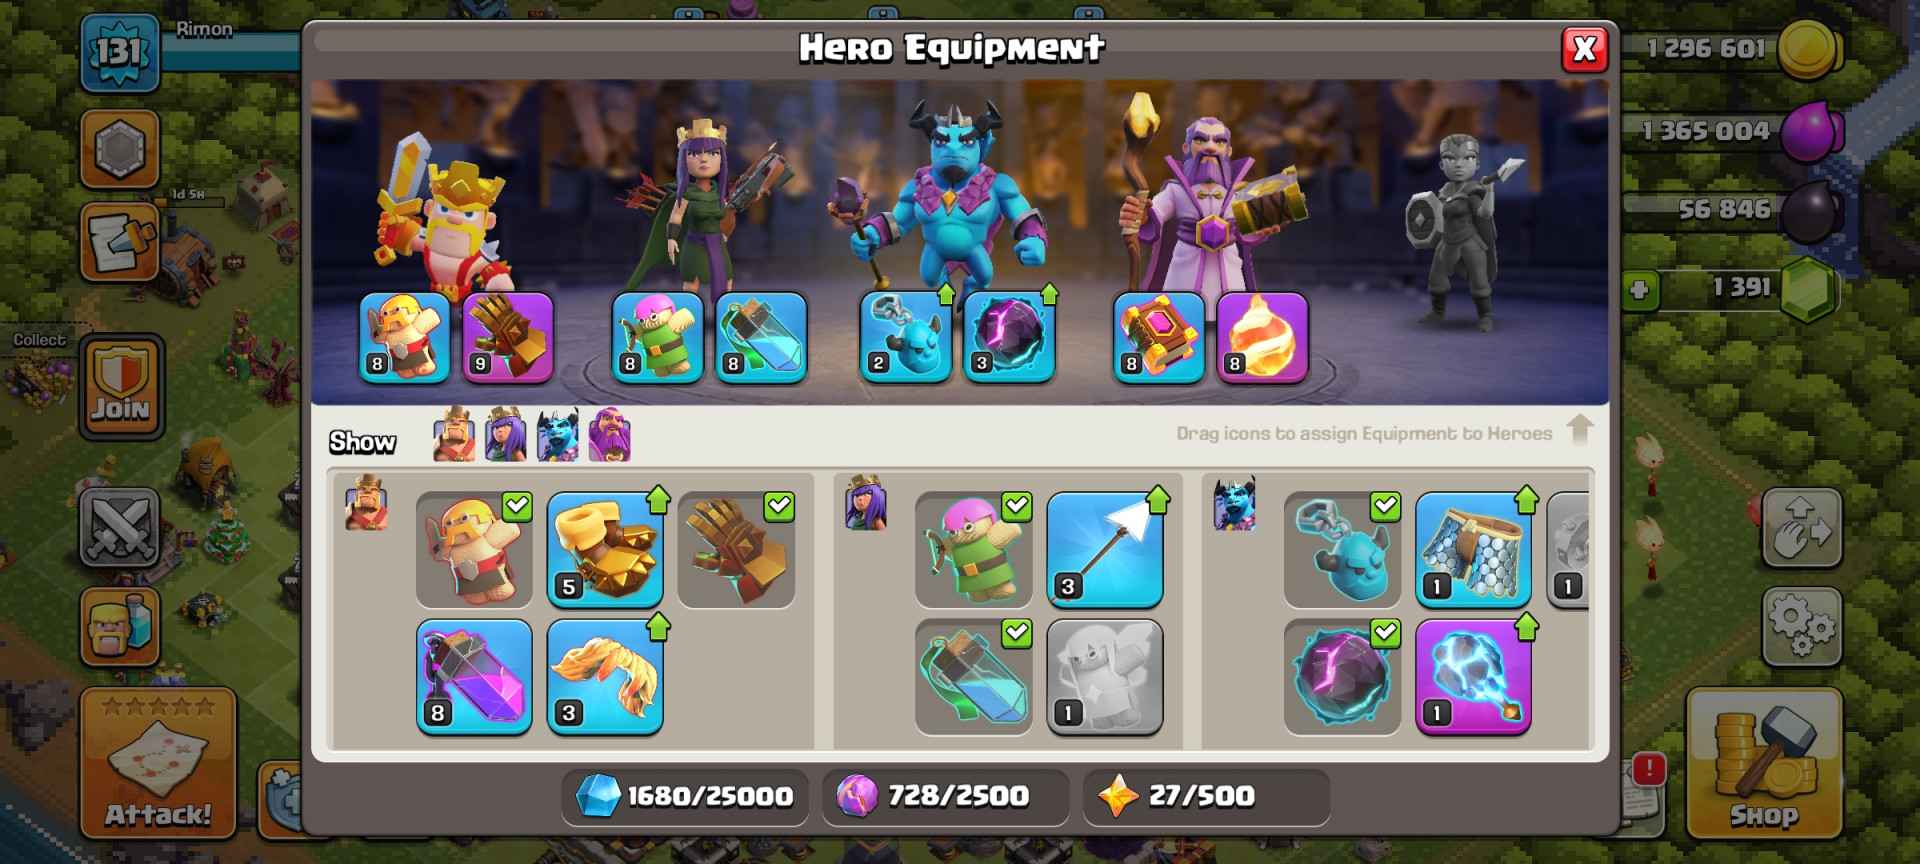Choose the Electro Boots equipment item
1920x864 pixels.
(x=1473, y=676)
